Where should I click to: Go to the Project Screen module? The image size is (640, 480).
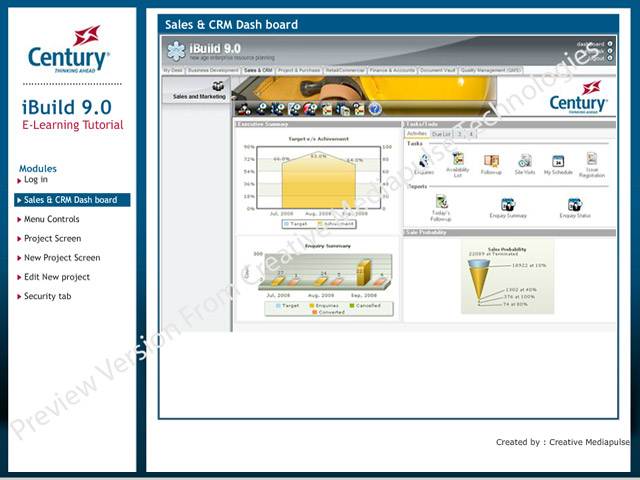(x=52, y=239)
